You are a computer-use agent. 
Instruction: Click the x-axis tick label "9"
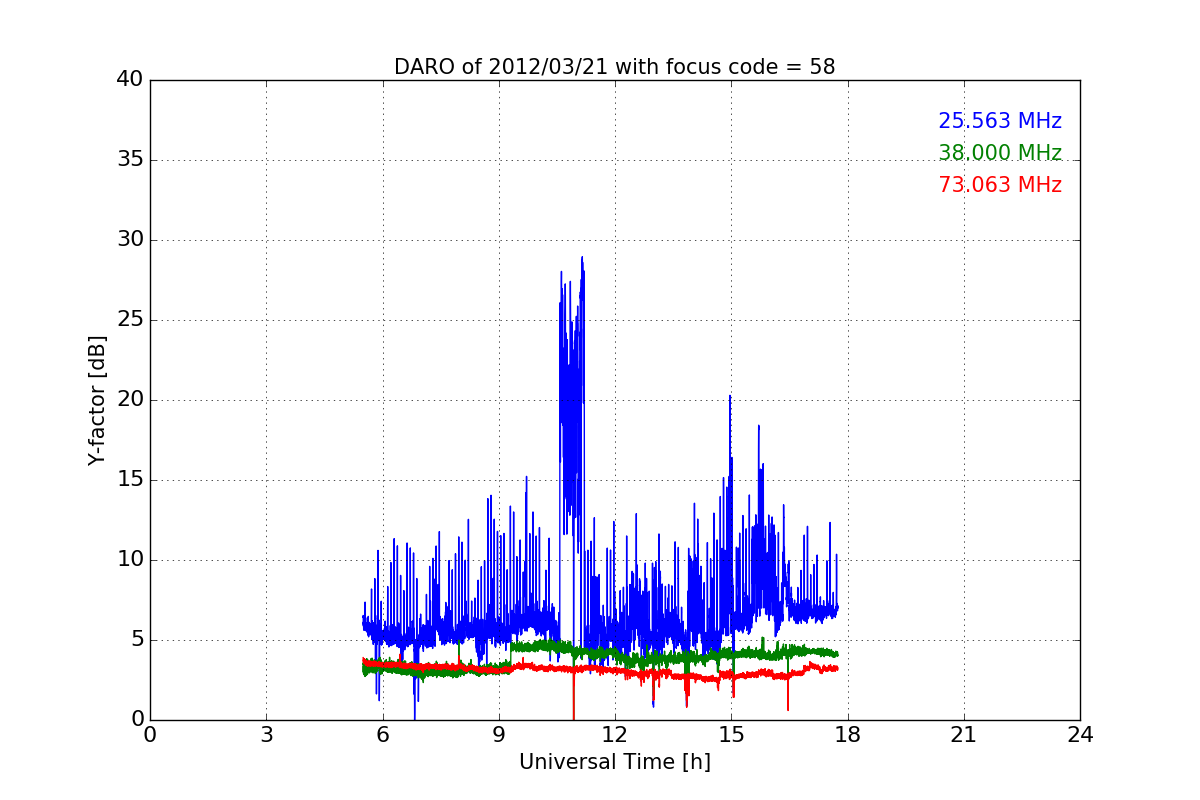499,734
